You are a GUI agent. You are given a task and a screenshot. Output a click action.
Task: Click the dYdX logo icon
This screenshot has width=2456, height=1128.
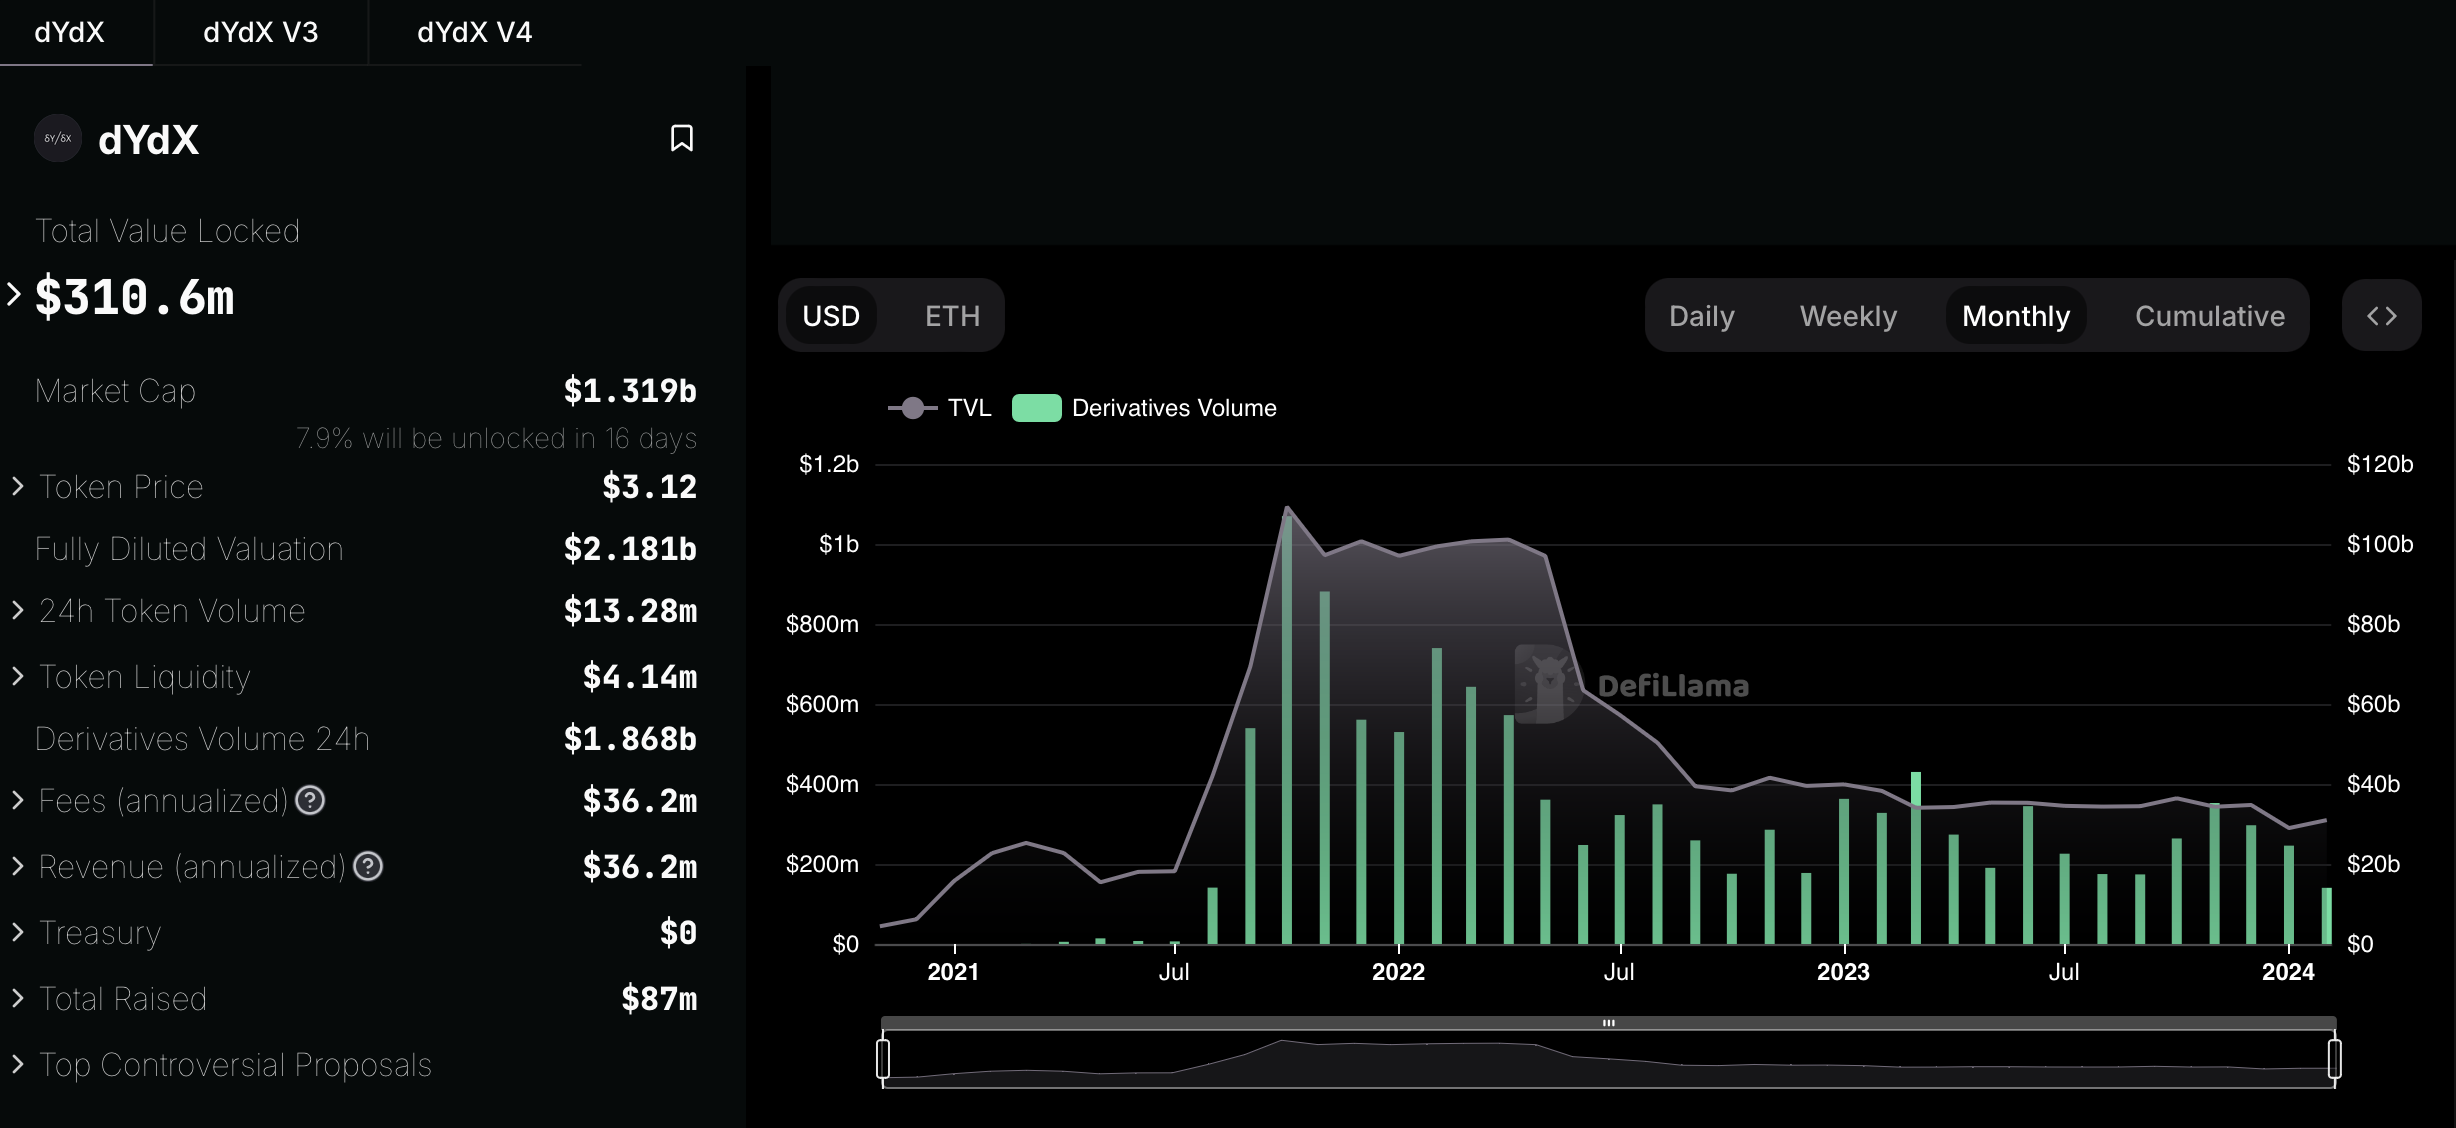[58, 138]
